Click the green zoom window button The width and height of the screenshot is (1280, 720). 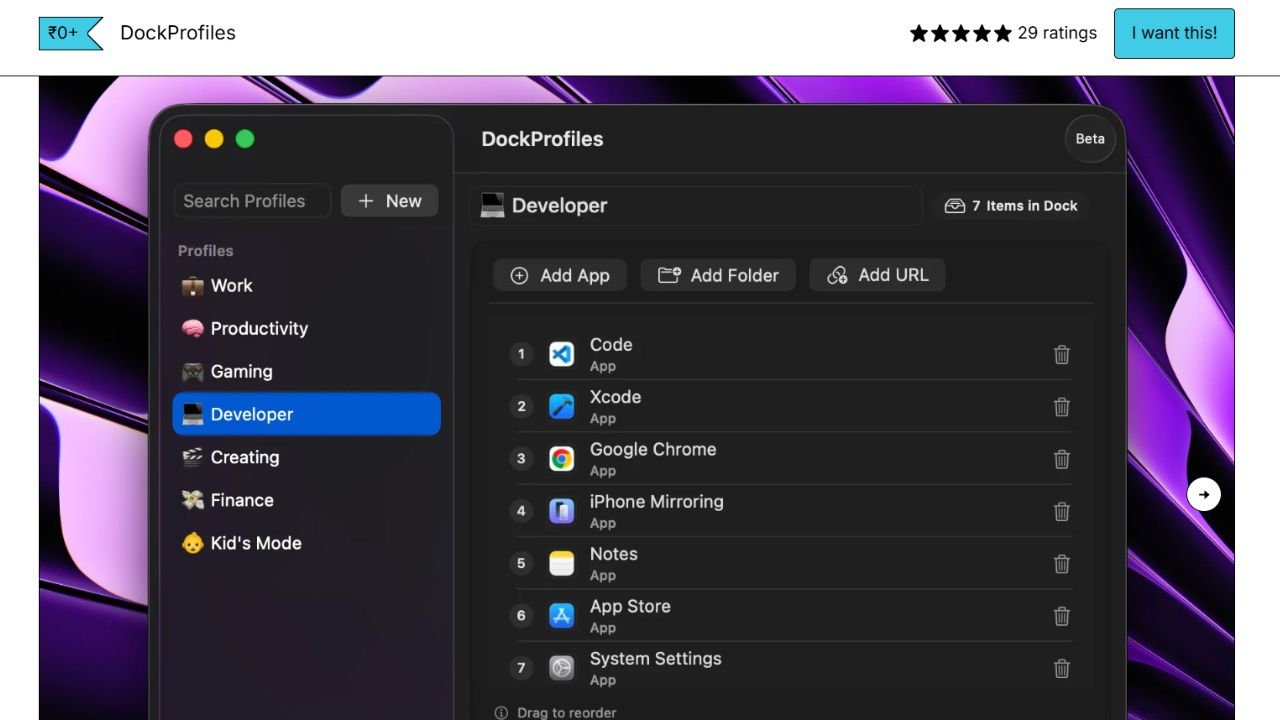click(x=245, y=139)
